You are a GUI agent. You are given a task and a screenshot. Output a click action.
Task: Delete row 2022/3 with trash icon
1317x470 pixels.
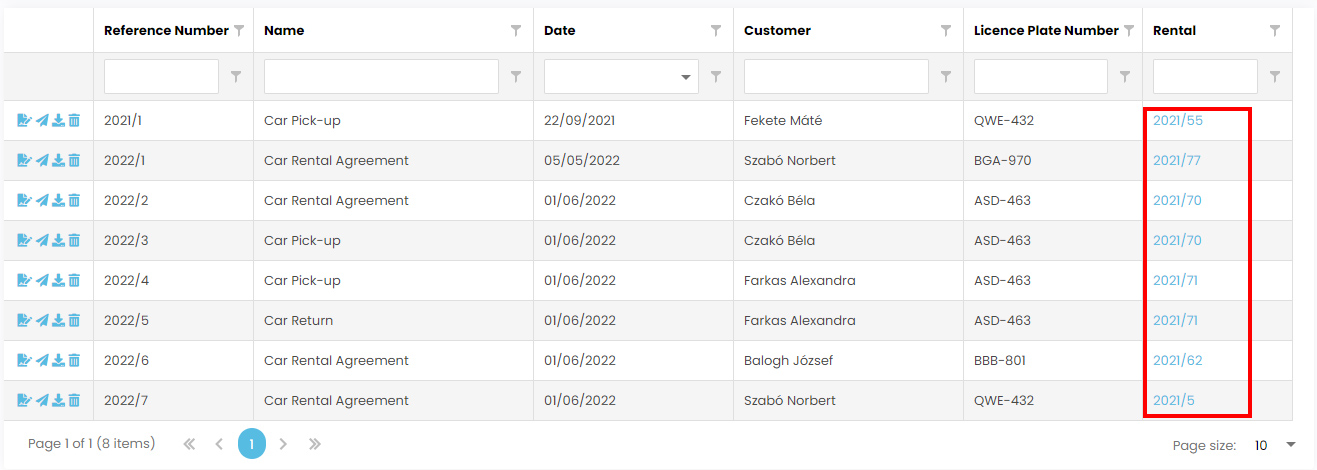[x=74, y=240]
